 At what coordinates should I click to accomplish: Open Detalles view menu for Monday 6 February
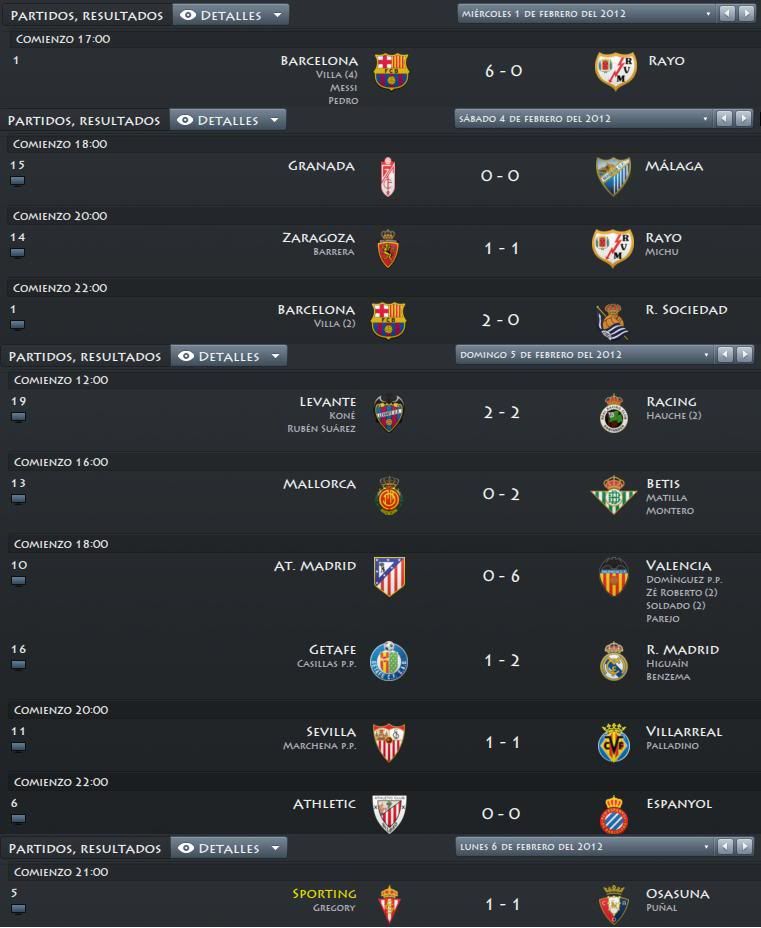[x=229, y=848]
